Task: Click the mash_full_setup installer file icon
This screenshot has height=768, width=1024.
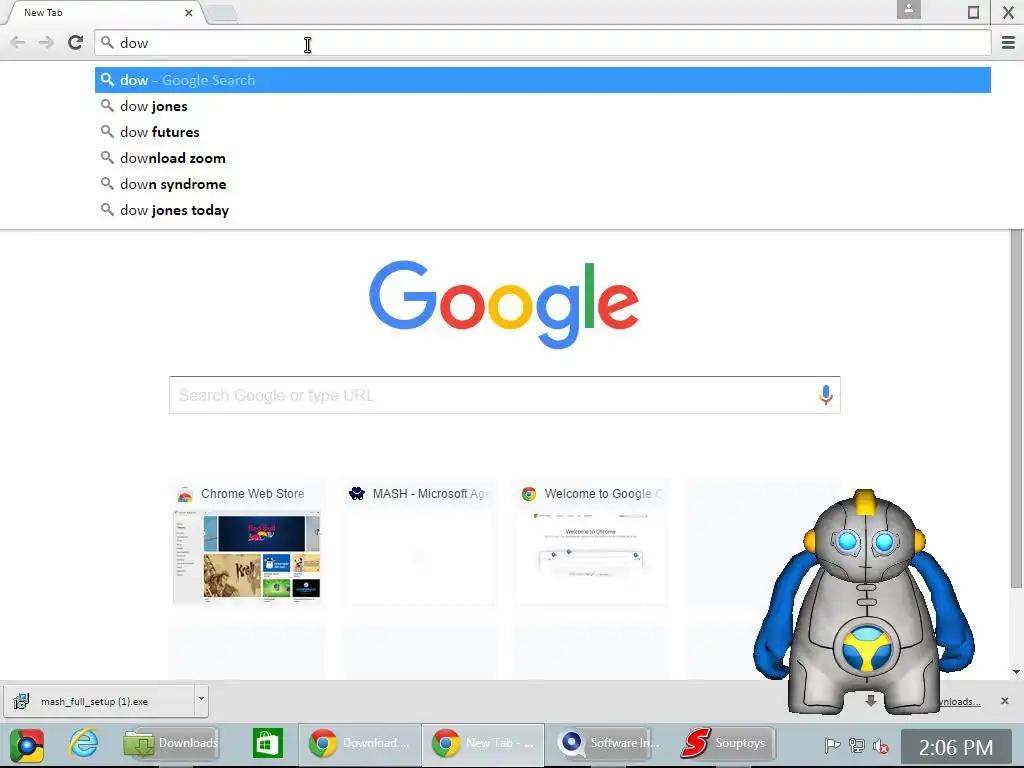Action: click(x=21, y=701)
